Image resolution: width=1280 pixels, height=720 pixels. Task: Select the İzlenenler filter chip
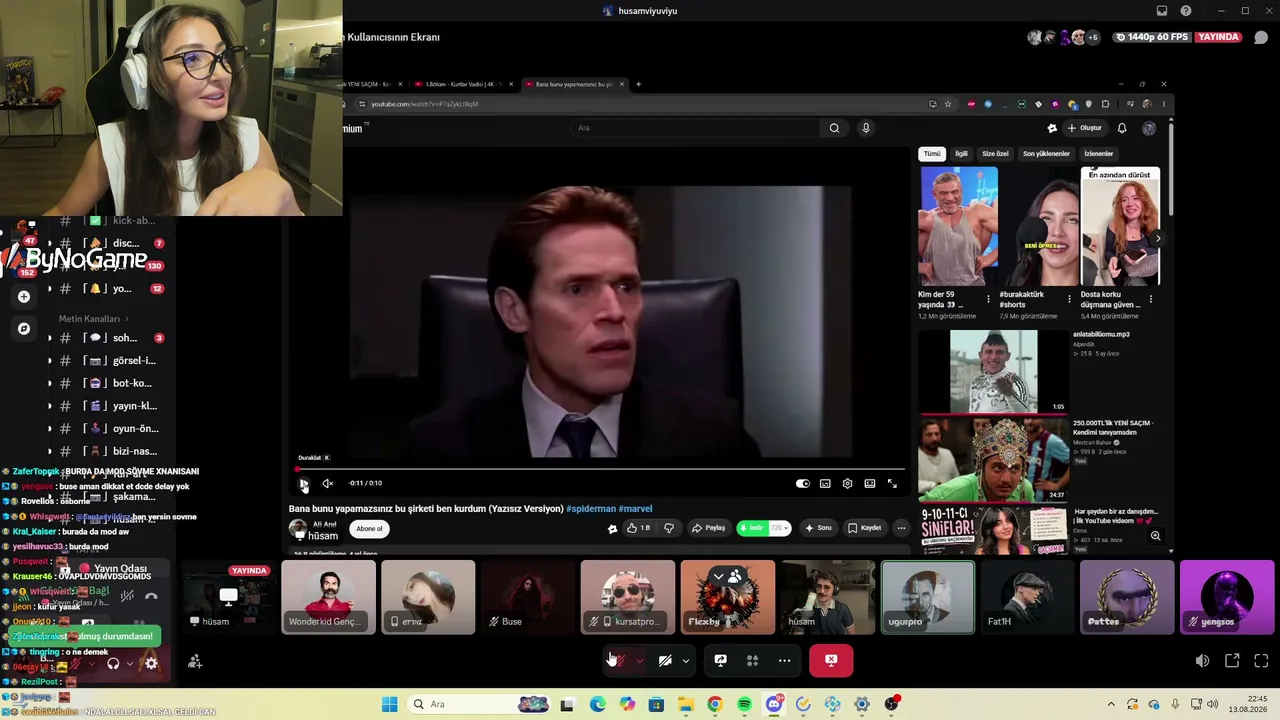coord(1099,154)
